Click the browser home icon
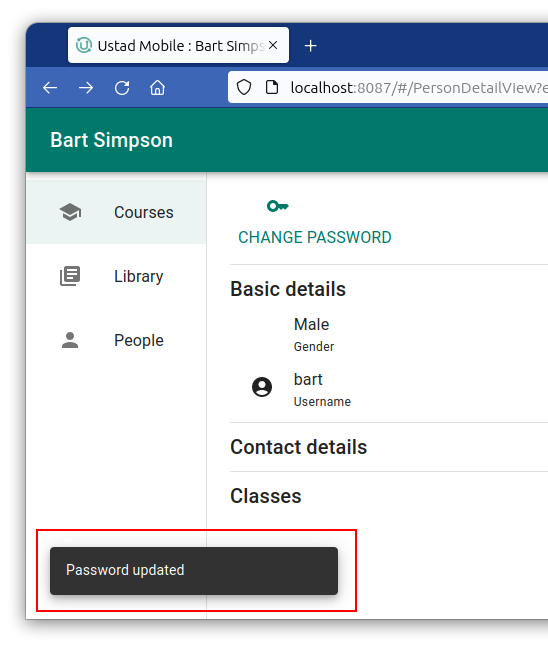The height and width of the screenshot is (648, 548). (157, 88)
